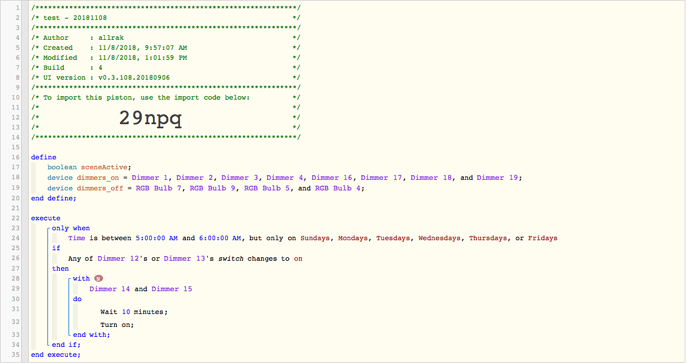Click the 'dimmers_off' variable name

pyautogui.click(x=100, y=188)
